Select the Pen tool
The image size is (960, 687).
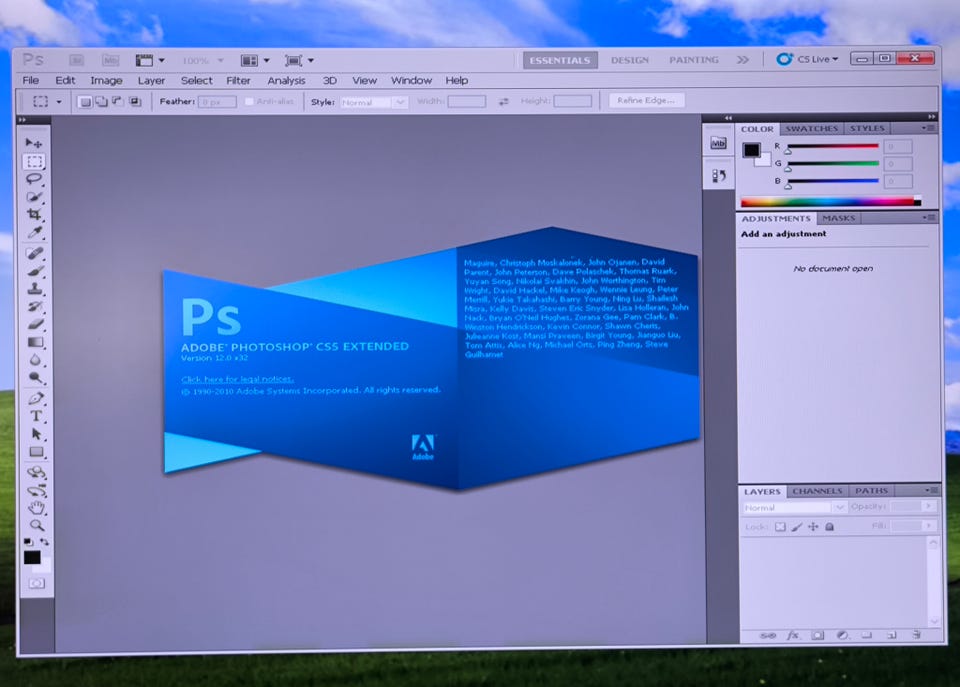click(36, 399)
